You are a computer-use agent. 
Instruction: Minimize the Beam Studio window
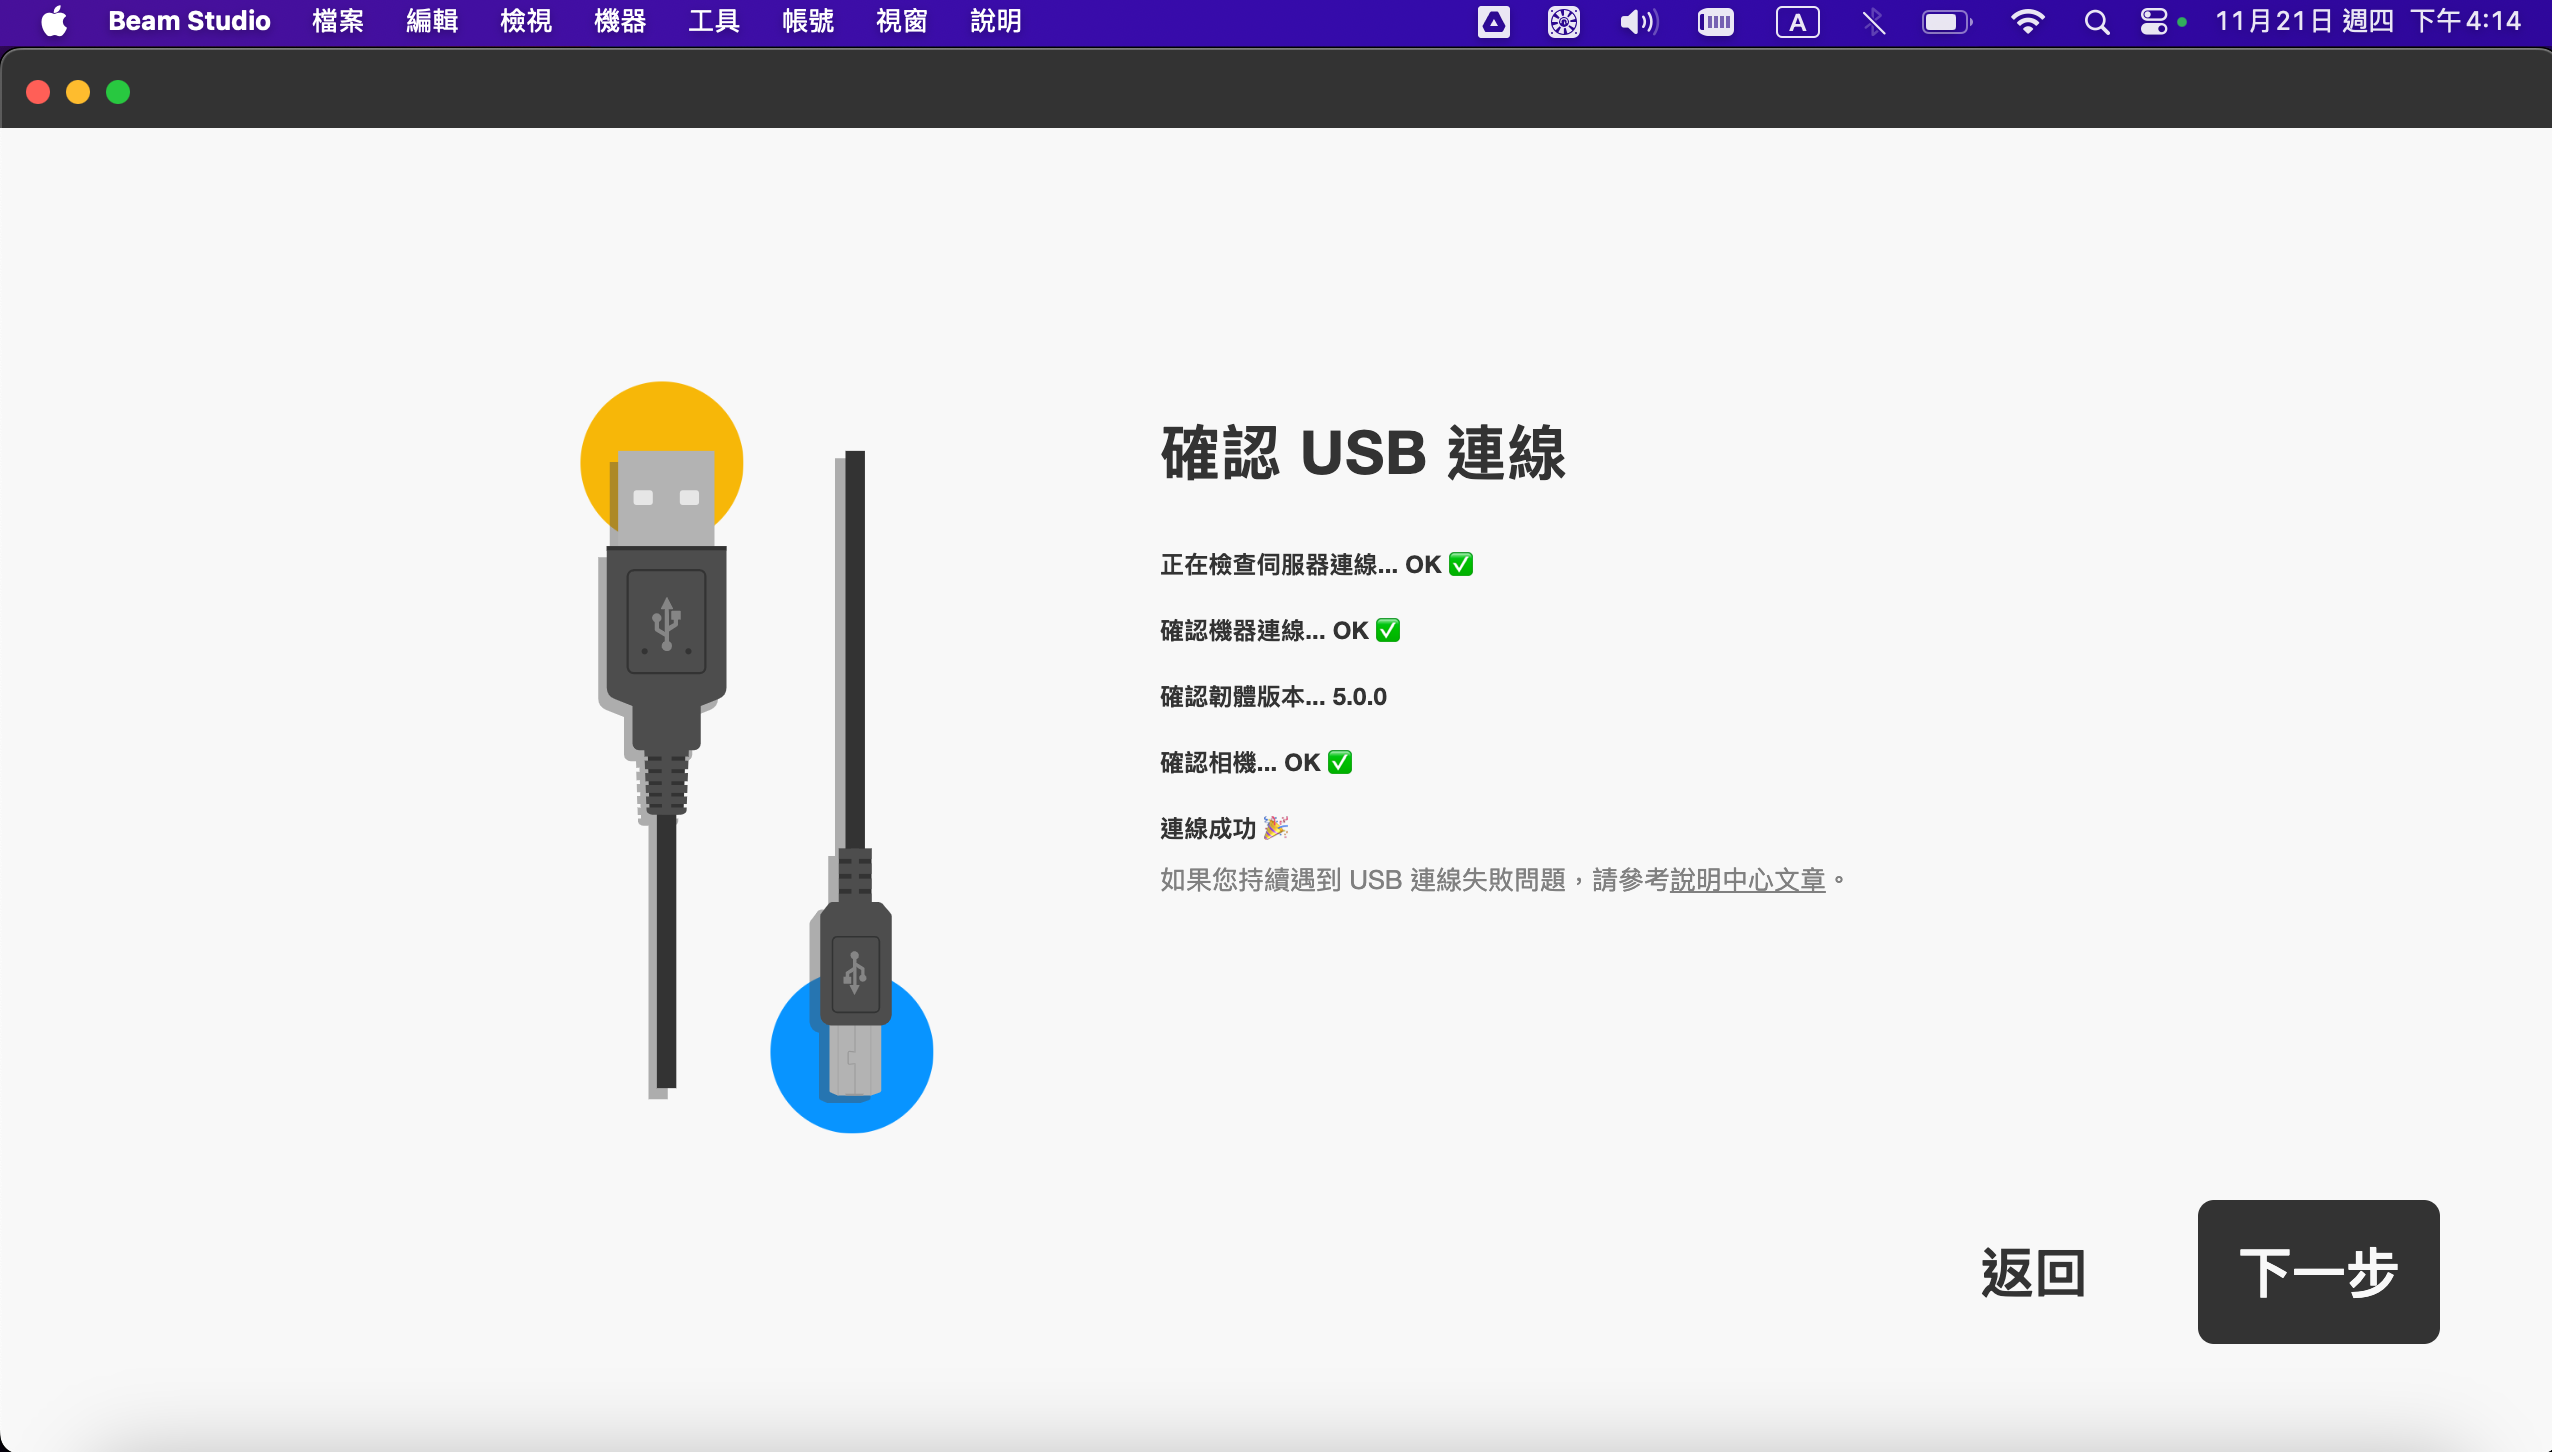point(78,92)
